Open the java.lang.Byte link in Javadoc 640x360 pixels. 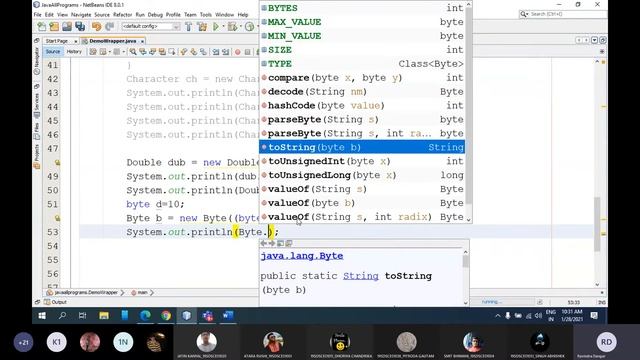coord(302,256)
